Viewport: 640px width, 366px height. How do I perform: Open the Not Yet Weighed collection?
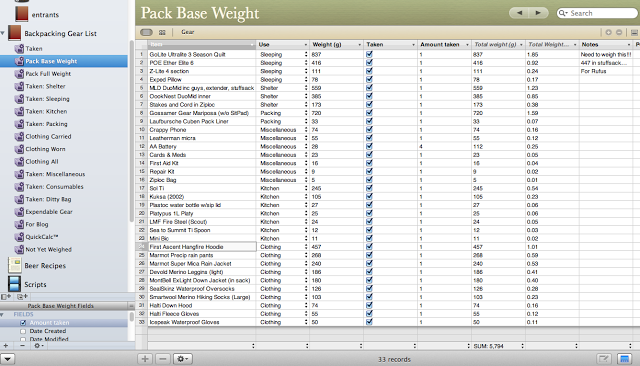tap(49, 250)
